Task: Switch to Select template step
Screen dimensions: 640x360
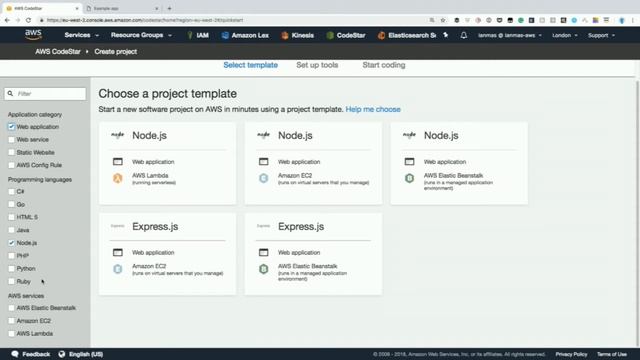Action: (x=250, y=65)
